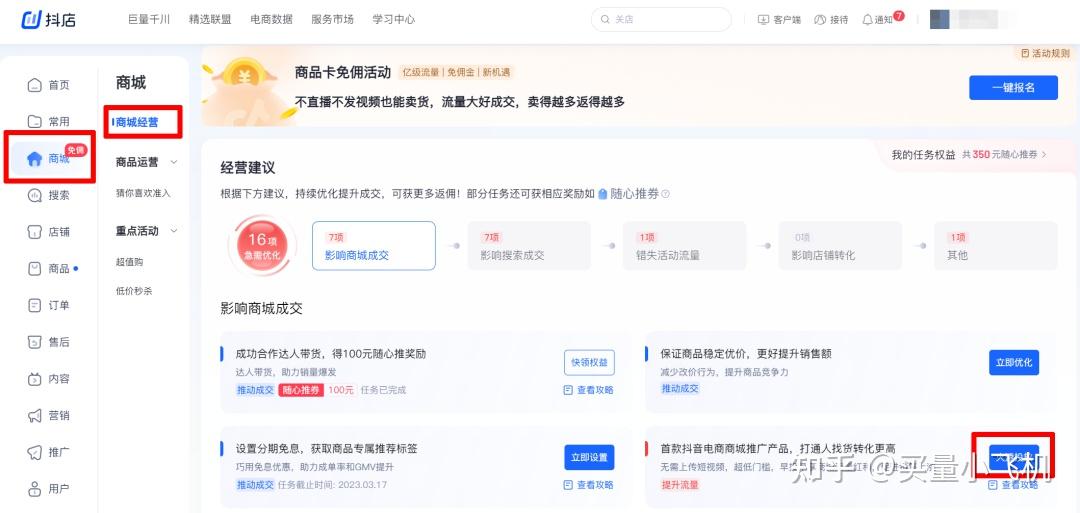Click the search box in header
This screenshot has width=1080, height=513.
(661, 19)
